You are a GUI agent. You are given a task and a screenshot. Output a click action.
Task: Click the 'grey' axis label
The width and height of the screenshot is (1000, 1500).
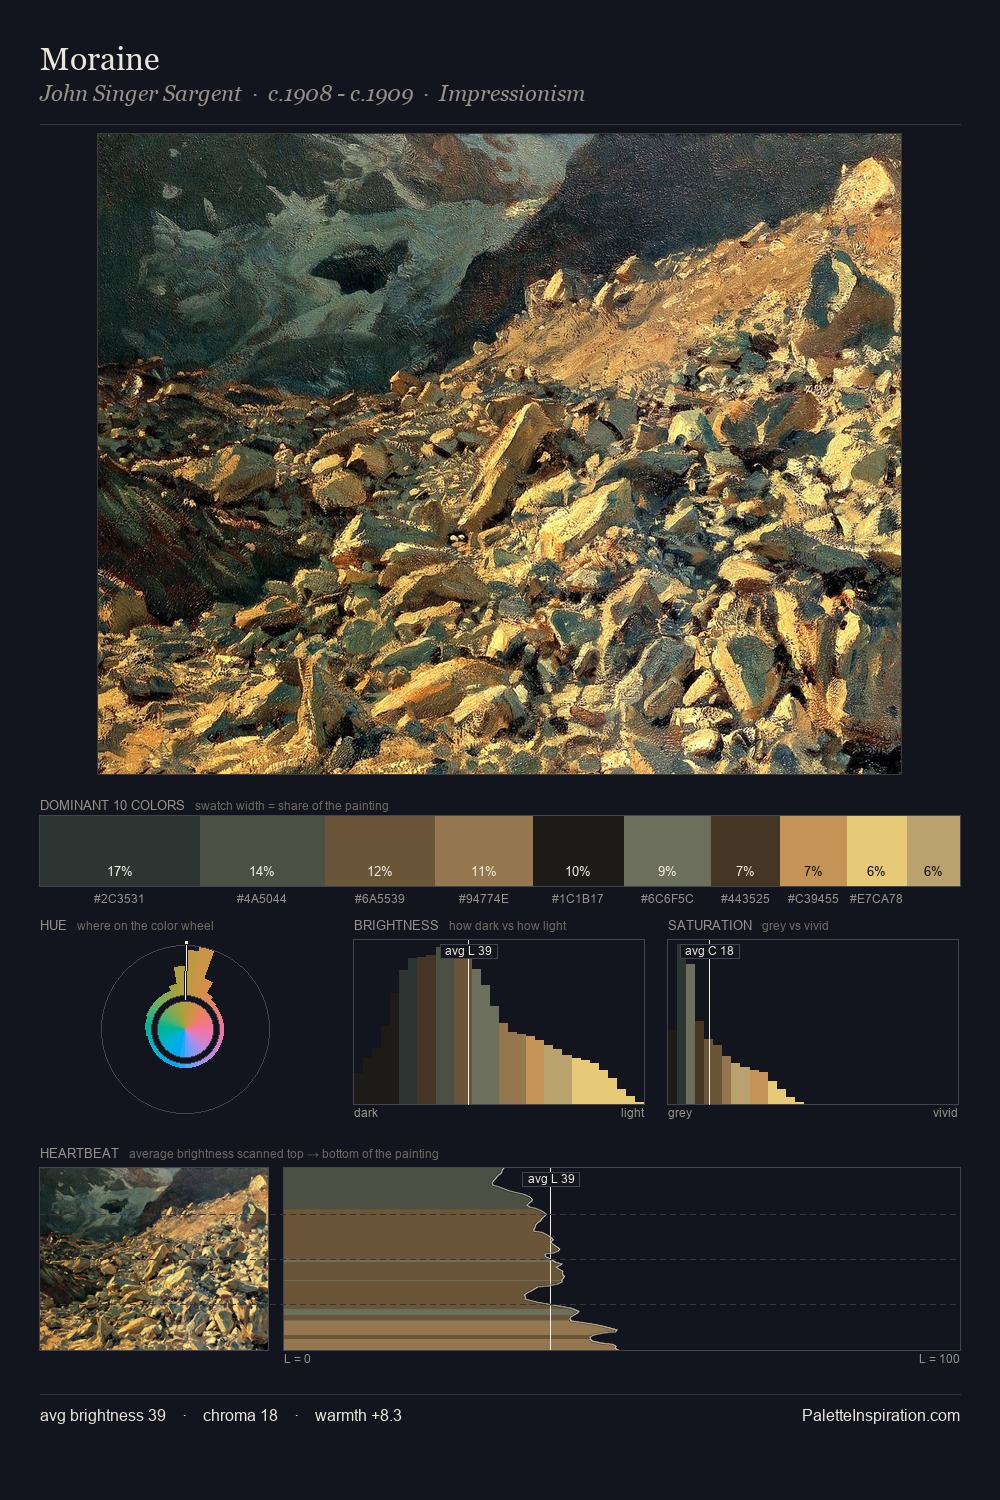[680, 1113]
